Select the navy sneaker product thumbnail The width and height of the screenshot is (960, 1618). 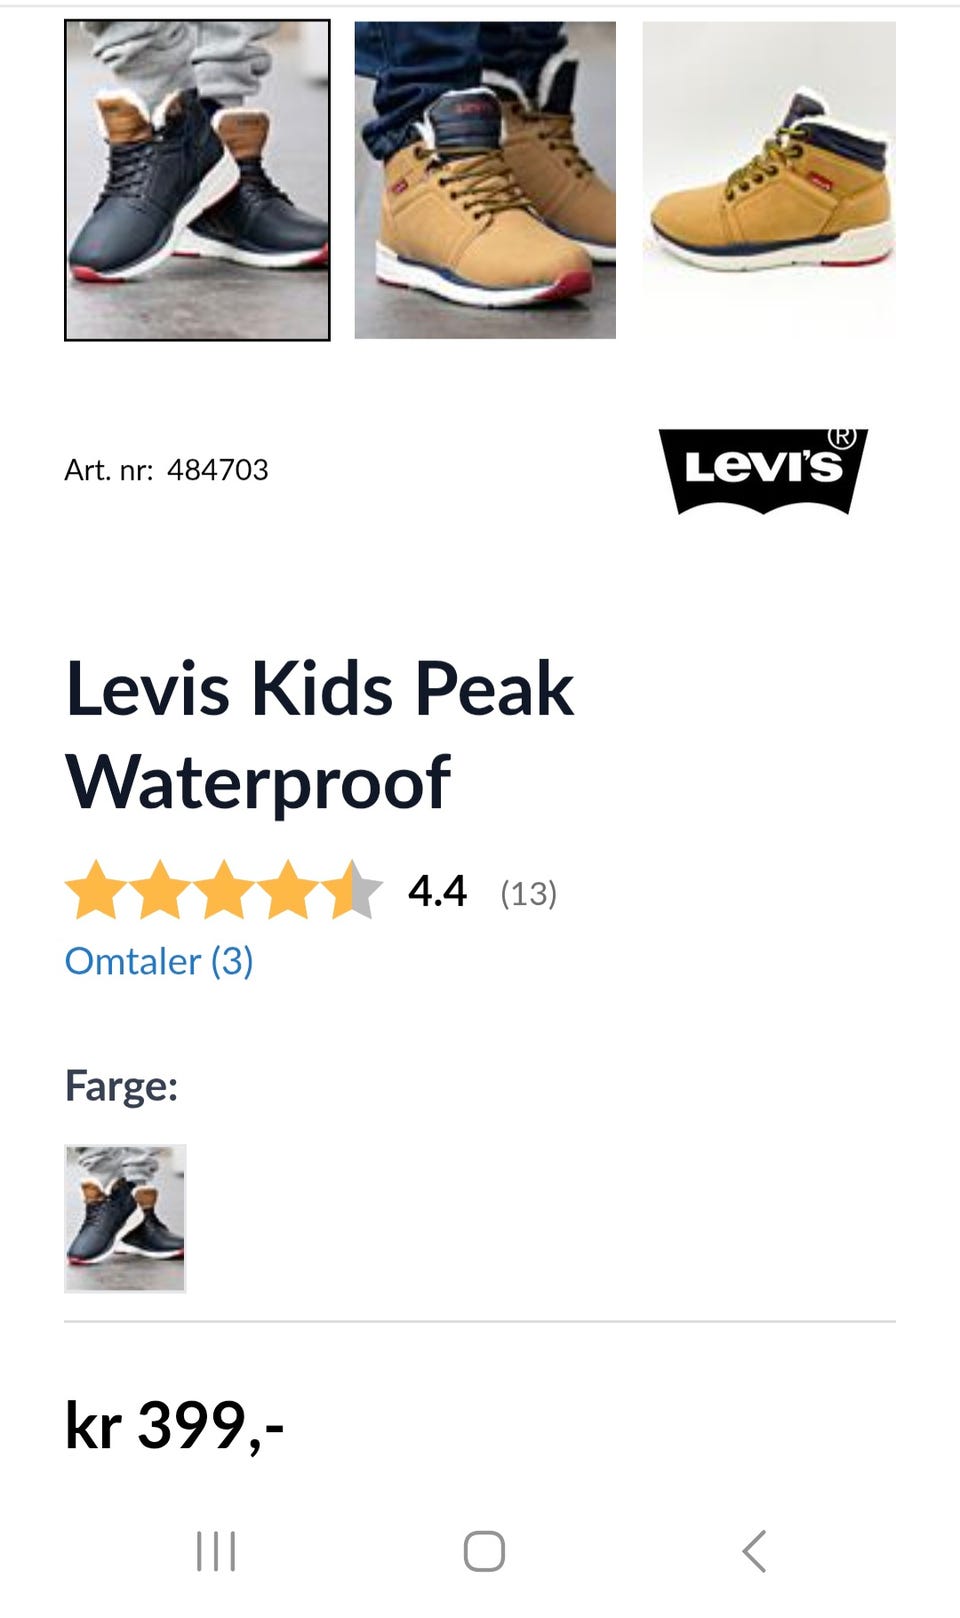click(197, 180)
